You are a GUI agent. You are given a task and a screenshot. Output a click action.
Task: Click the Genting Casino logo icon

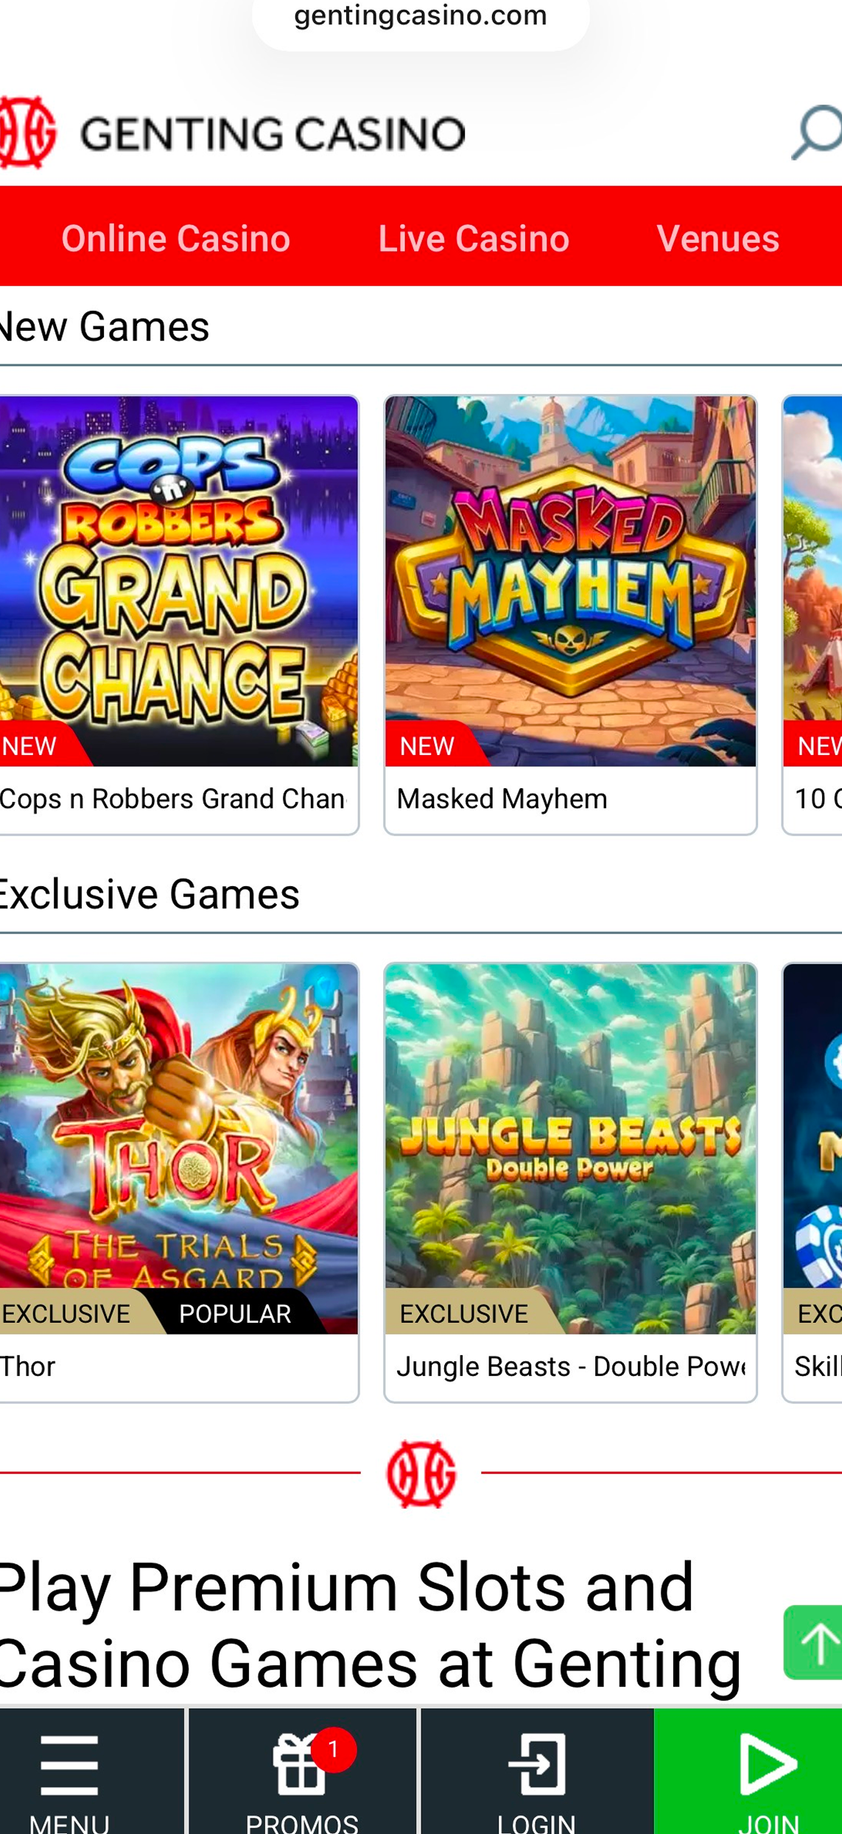coord(27,132)
